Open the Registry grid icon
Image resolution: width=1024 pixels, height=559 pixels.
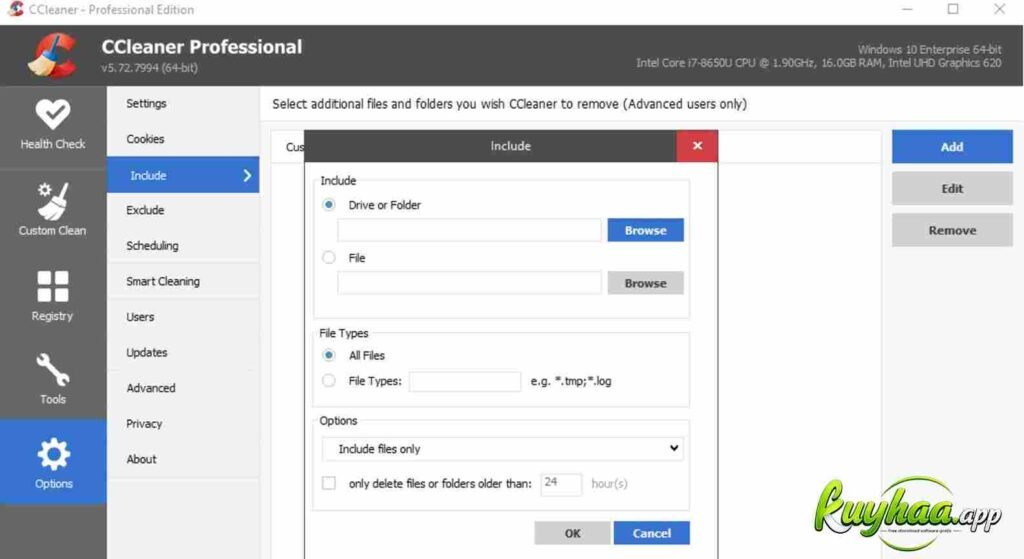tap(53, 286)
